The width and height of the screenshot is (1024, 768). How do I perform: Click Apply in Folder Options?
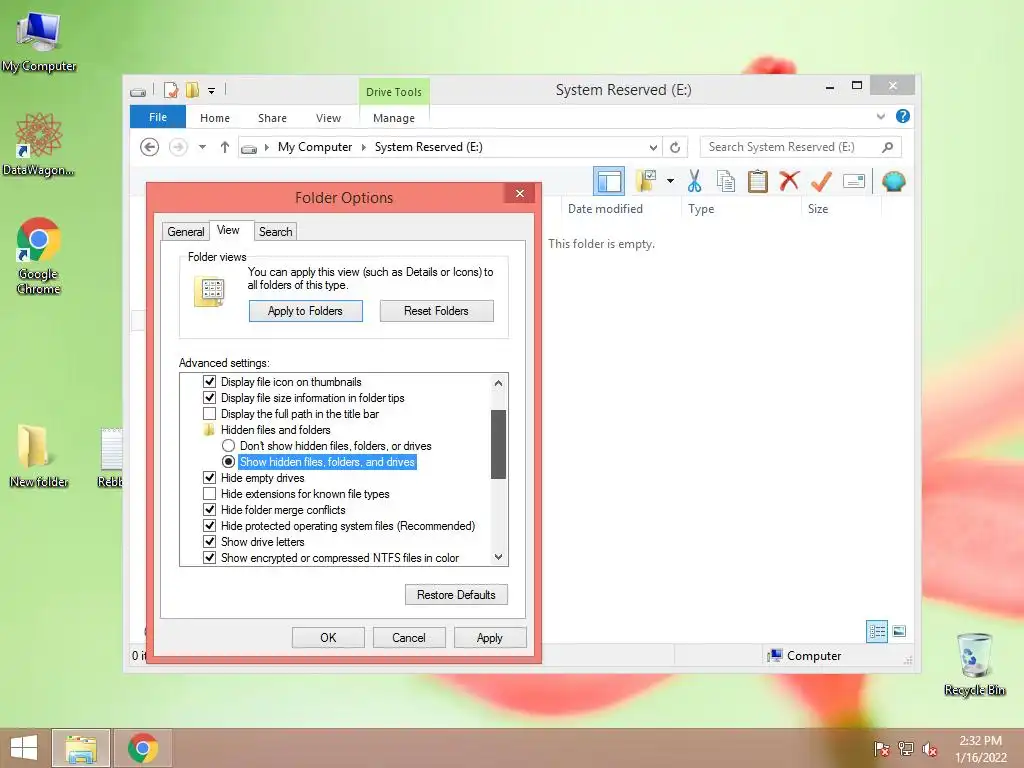490,637
